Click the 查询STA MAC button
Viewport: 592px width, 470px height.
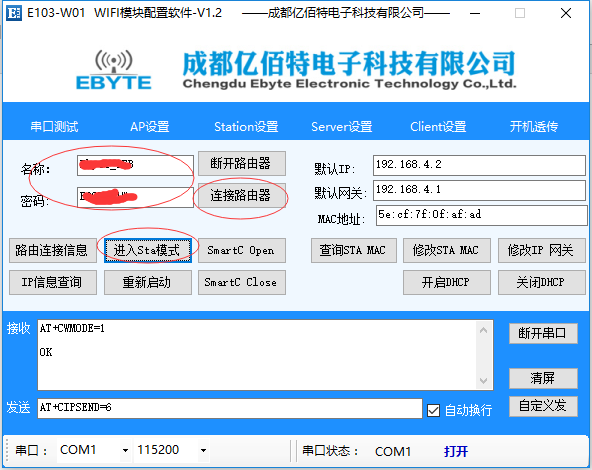pos(354,250)
